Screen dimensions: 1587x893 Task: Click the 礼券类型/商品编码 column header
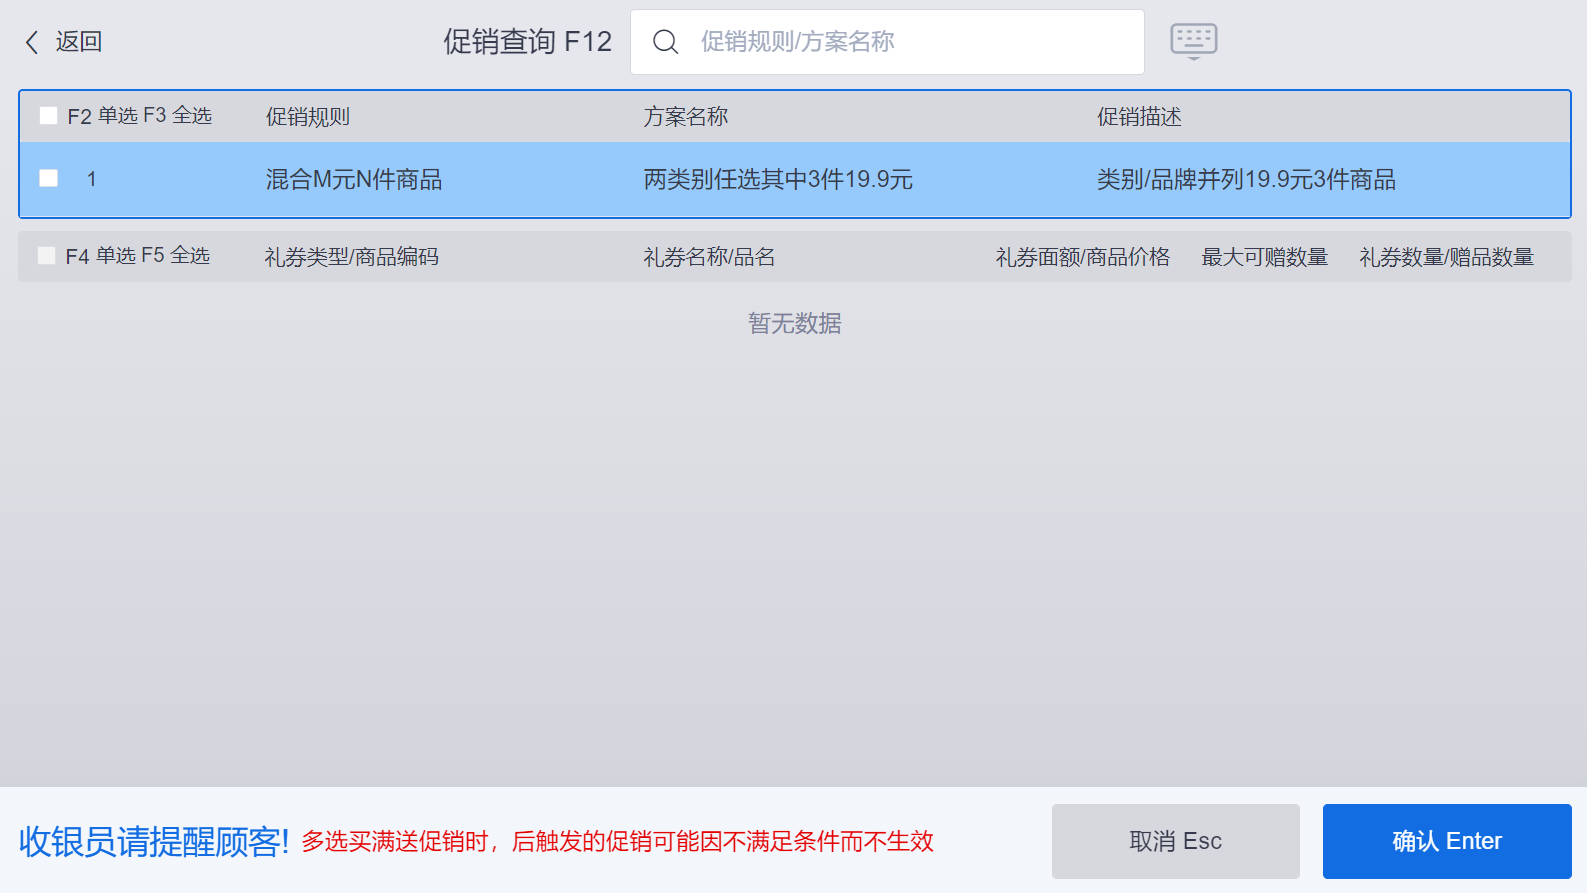351,257
